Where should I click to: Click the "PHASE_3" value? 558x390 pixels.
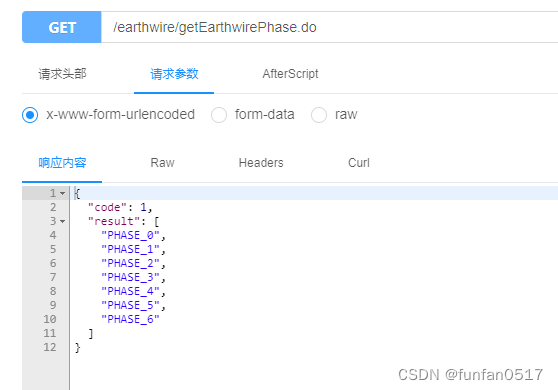click(130, 277)
